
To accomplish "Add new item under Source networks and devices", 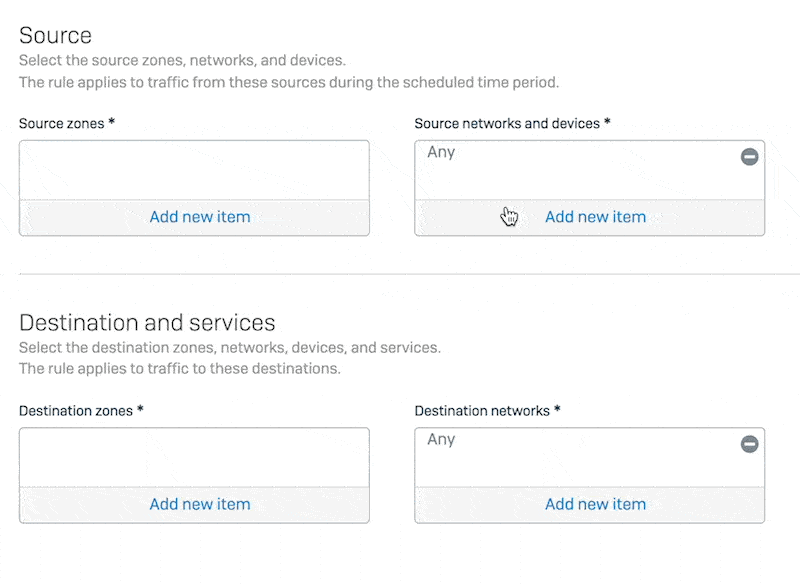I will point(595,217).
